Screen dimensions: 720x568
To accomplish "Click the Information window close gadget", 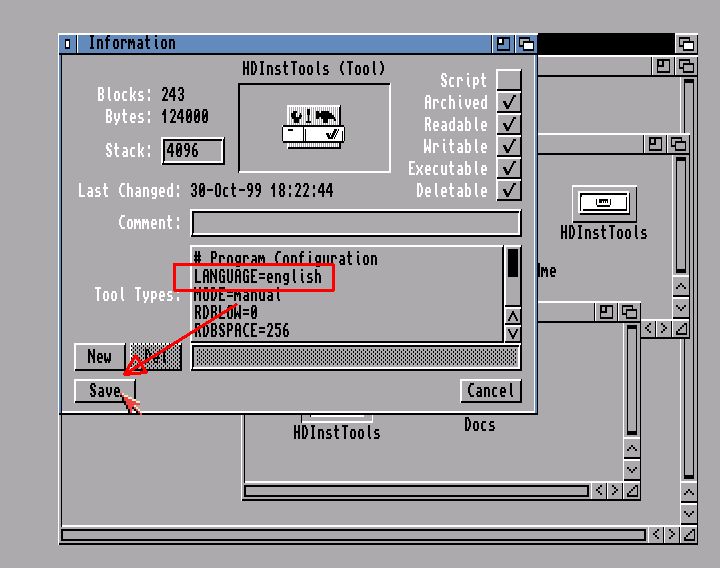I will click(x=68, y=44).
